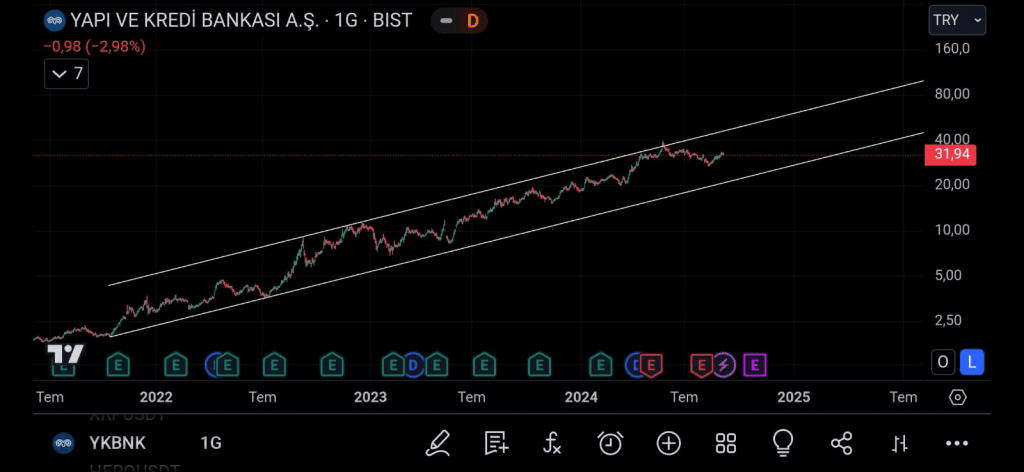Viewport: 1024px width, 472px height.
Task: Open the YKBNK symbol search
Action: [118, 443]
